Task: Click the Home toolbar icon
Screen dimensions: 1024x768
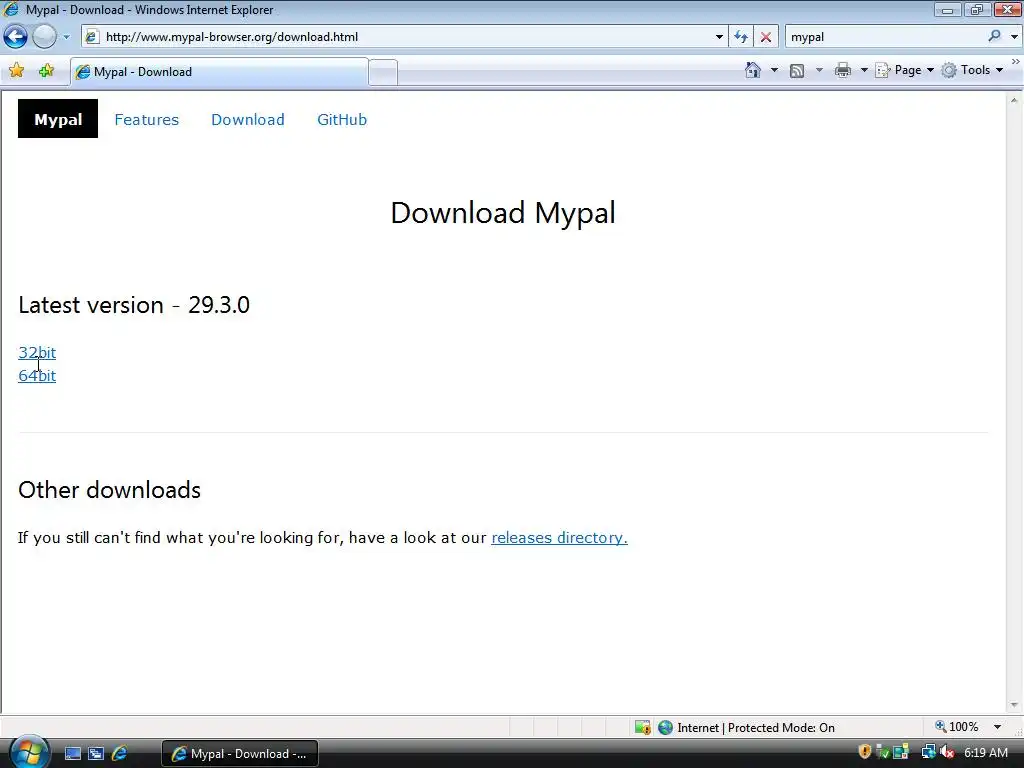Action: (x=753, y=70)
